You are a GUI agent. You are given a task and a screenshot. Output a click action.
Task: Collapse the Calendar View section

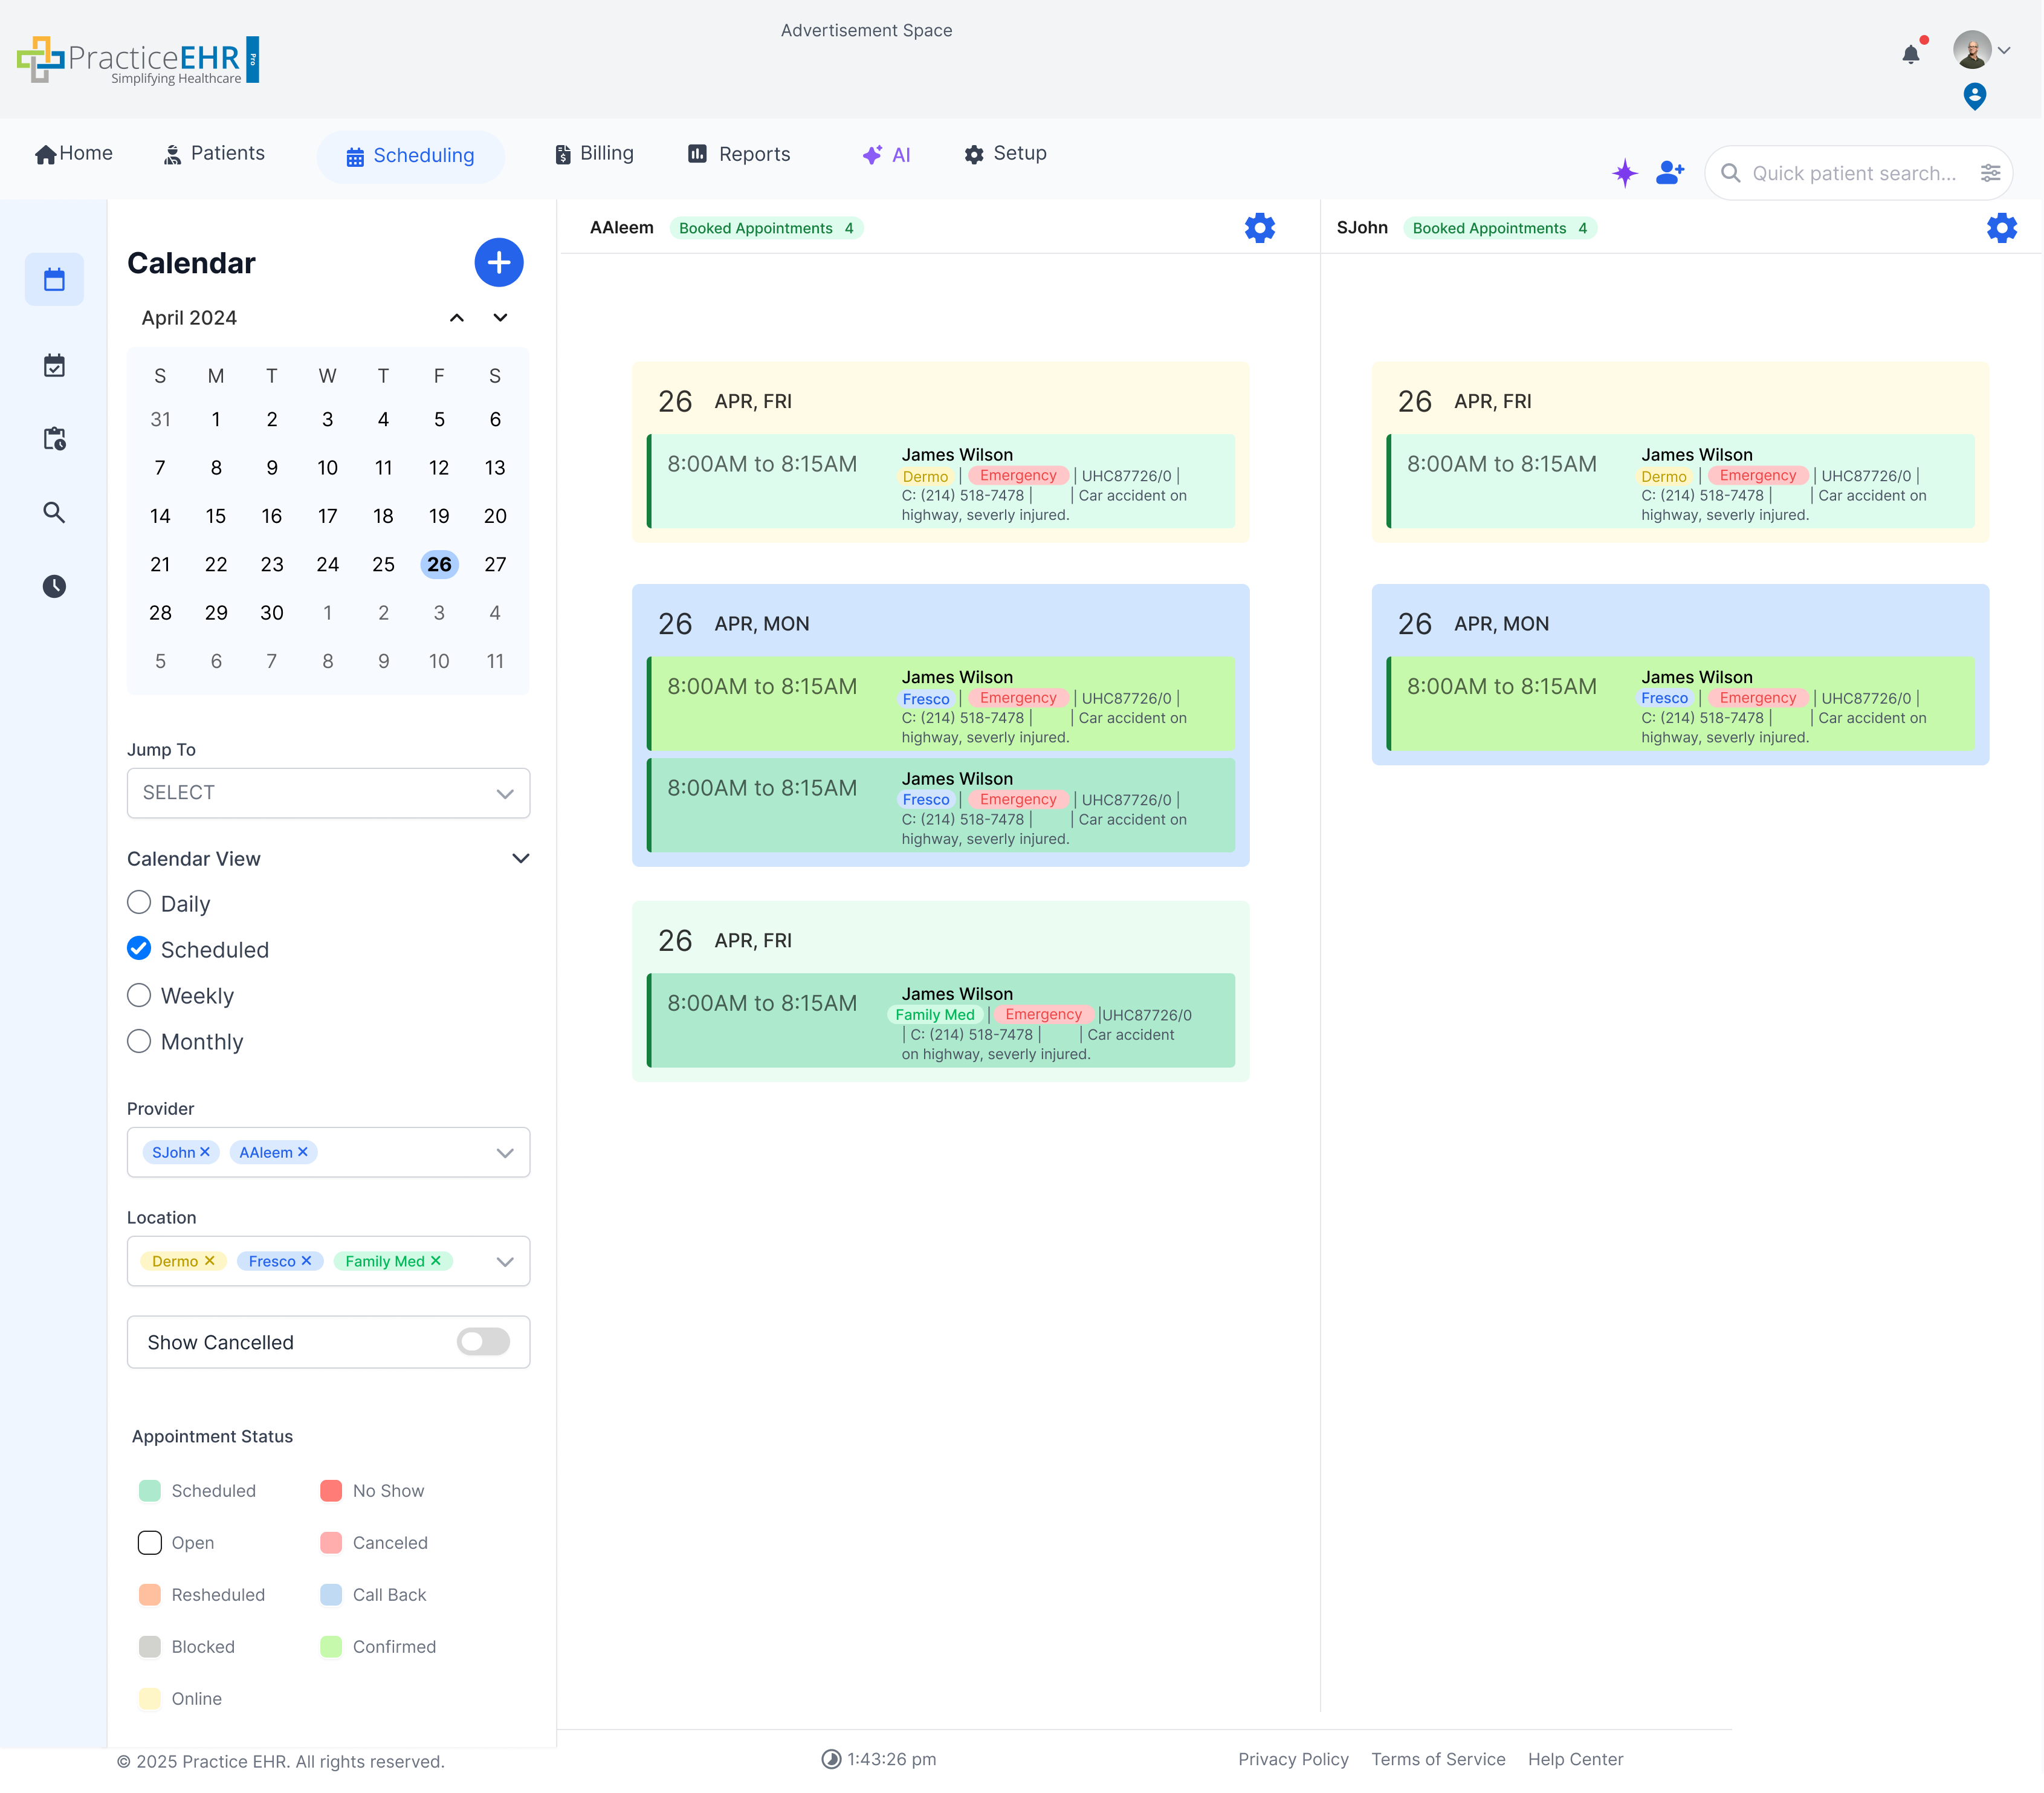(520, 858)
